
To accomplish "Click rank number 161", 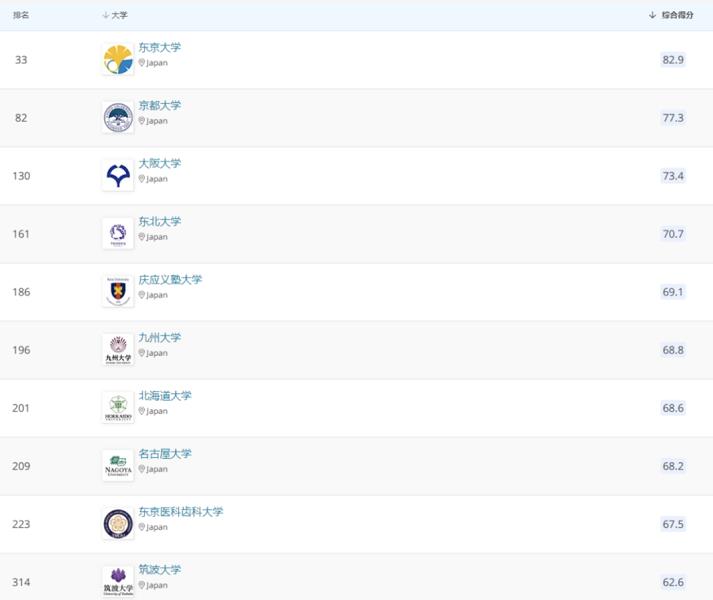I will coord(21,234).
